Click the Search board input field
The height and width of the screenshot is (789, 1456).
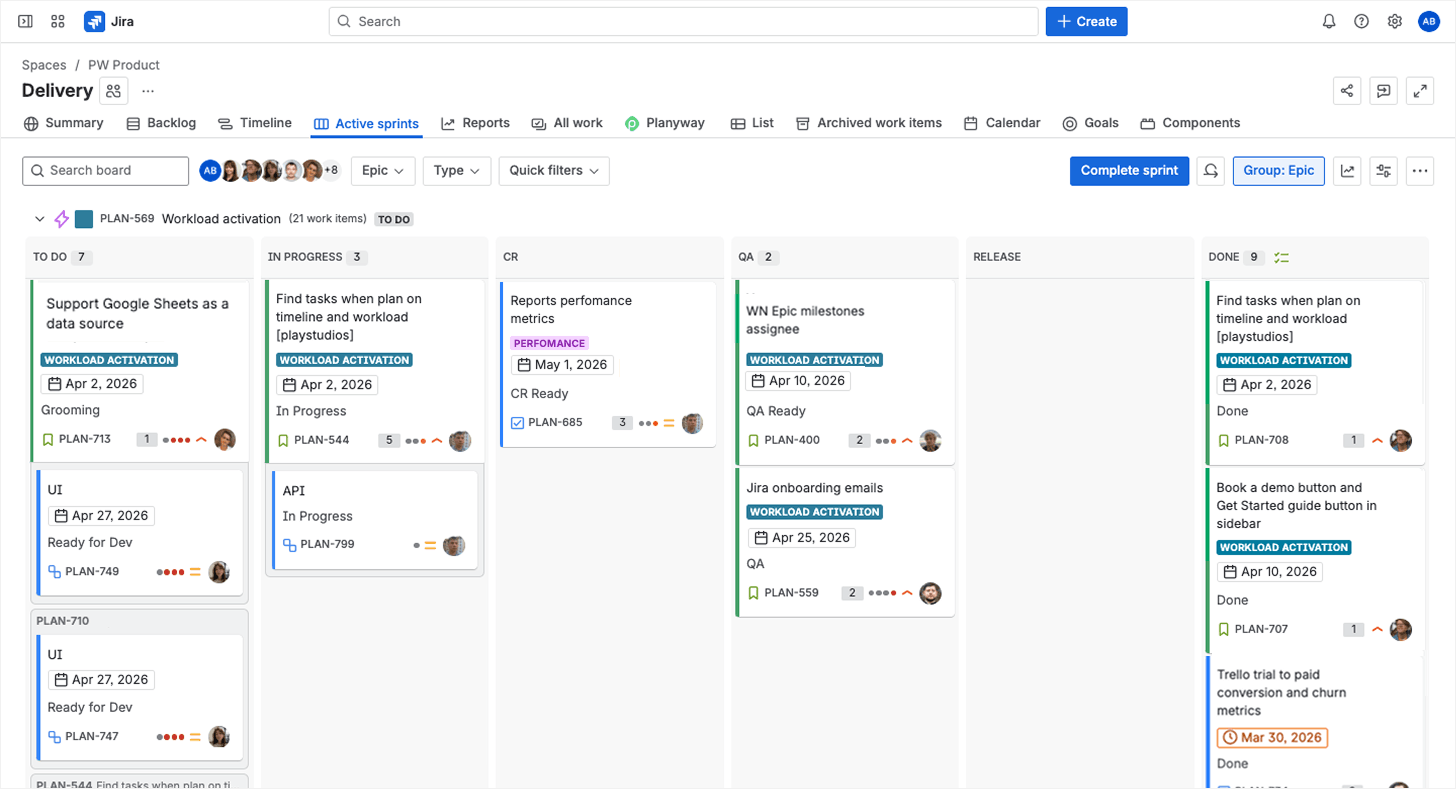click(x=106, y=171)
